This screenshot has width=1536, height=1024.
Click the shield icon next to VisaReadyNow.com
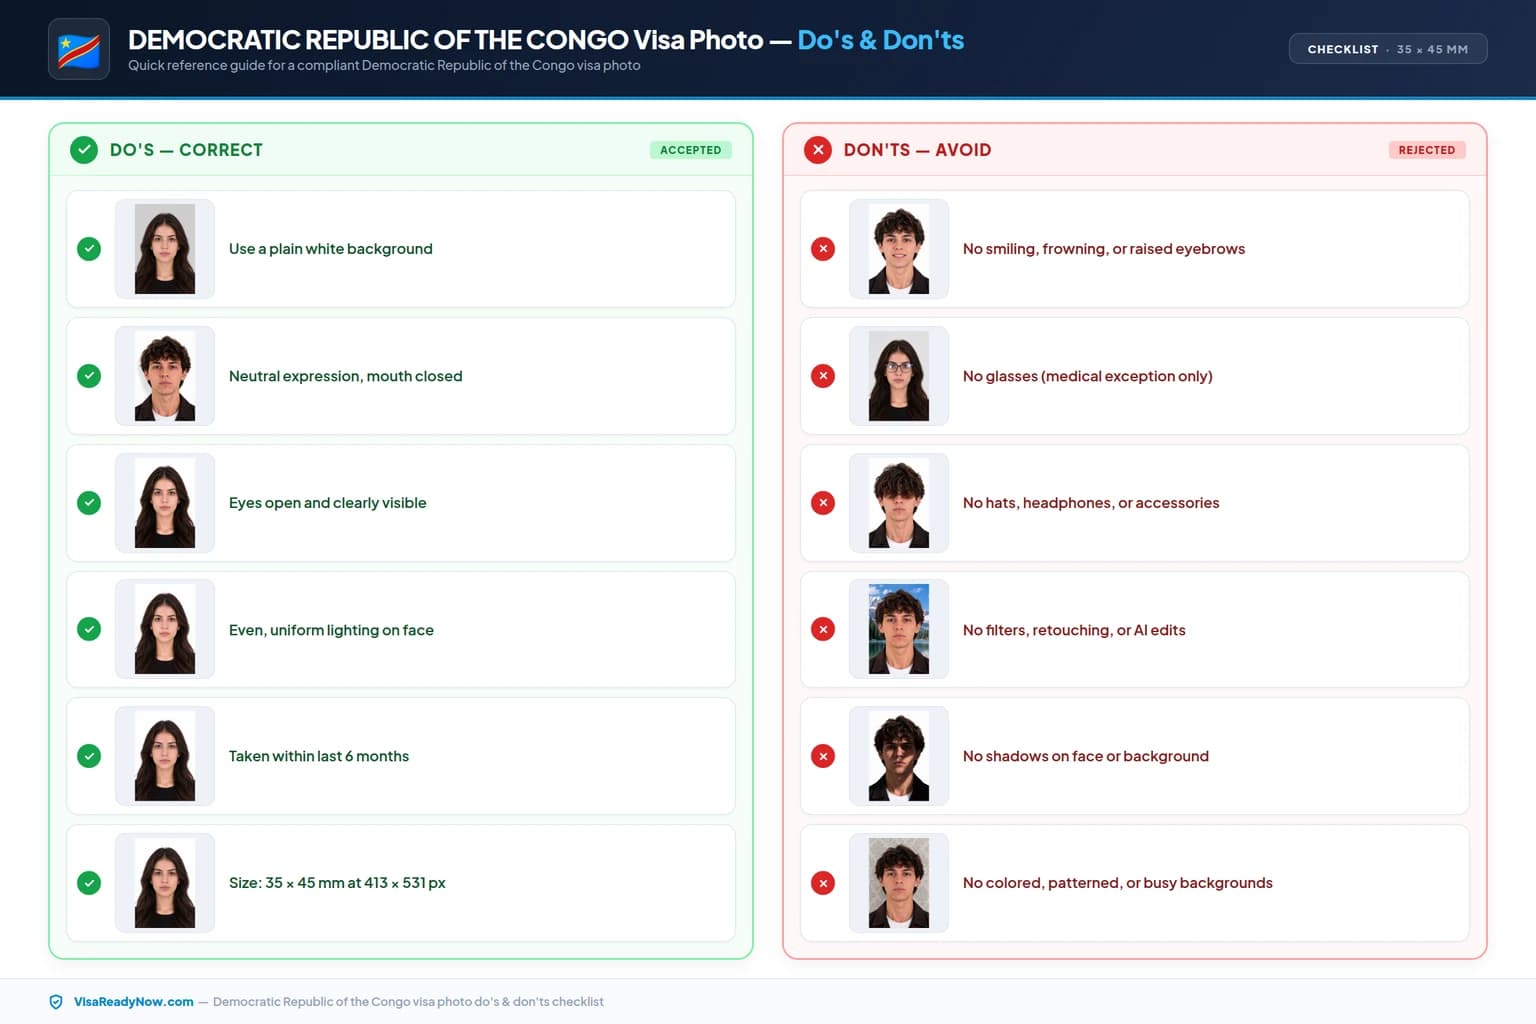coord(56,1002)
